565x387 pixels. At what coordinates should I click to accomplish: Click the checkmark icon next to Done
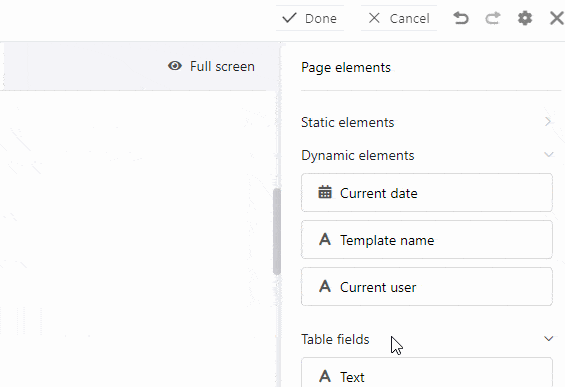pyautogui.click(x=289, y=18)
